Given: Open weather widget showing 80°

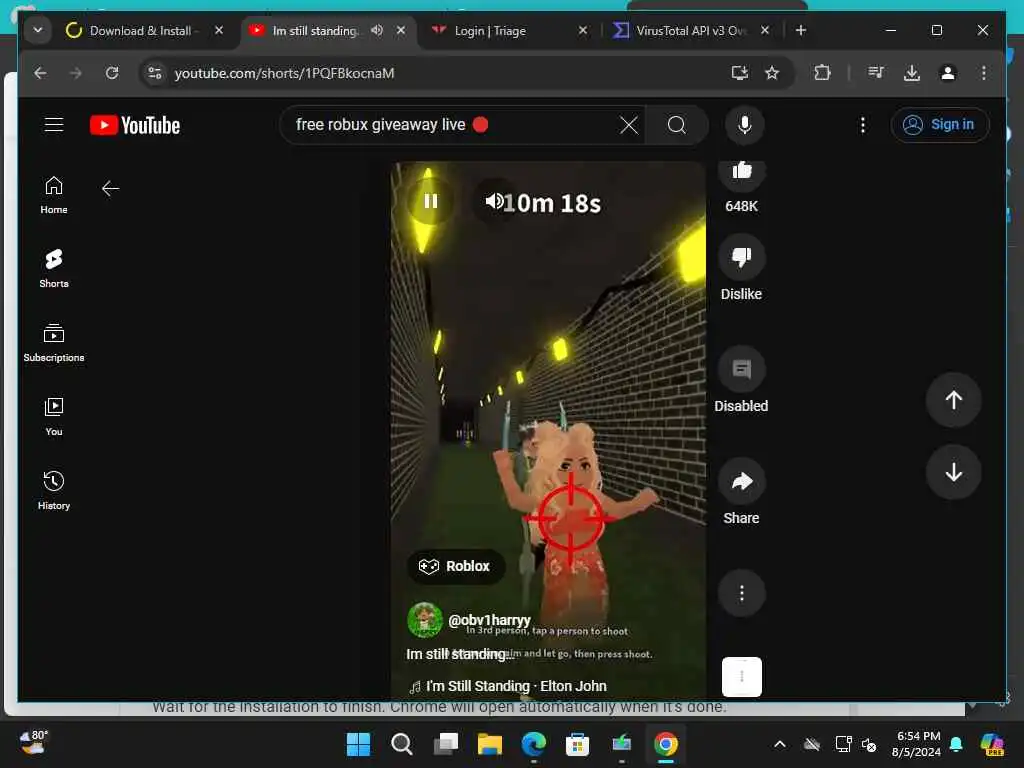Looking at the screenshot, I should (33, 743).
